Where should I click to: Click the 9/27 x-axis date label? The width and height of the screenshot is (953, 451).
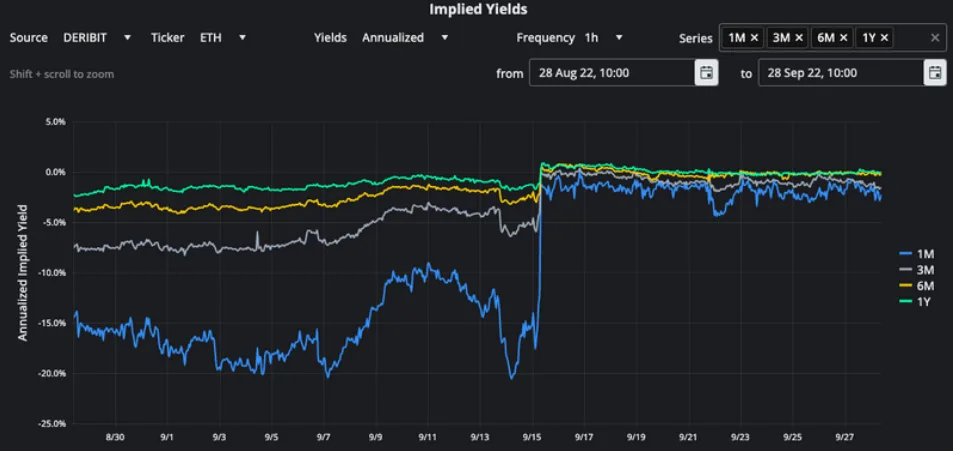coord(845,436)
